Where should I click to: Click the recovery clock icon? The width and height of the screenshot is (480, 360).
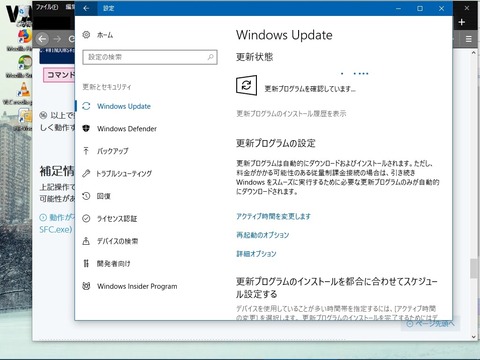click(86, 196)
